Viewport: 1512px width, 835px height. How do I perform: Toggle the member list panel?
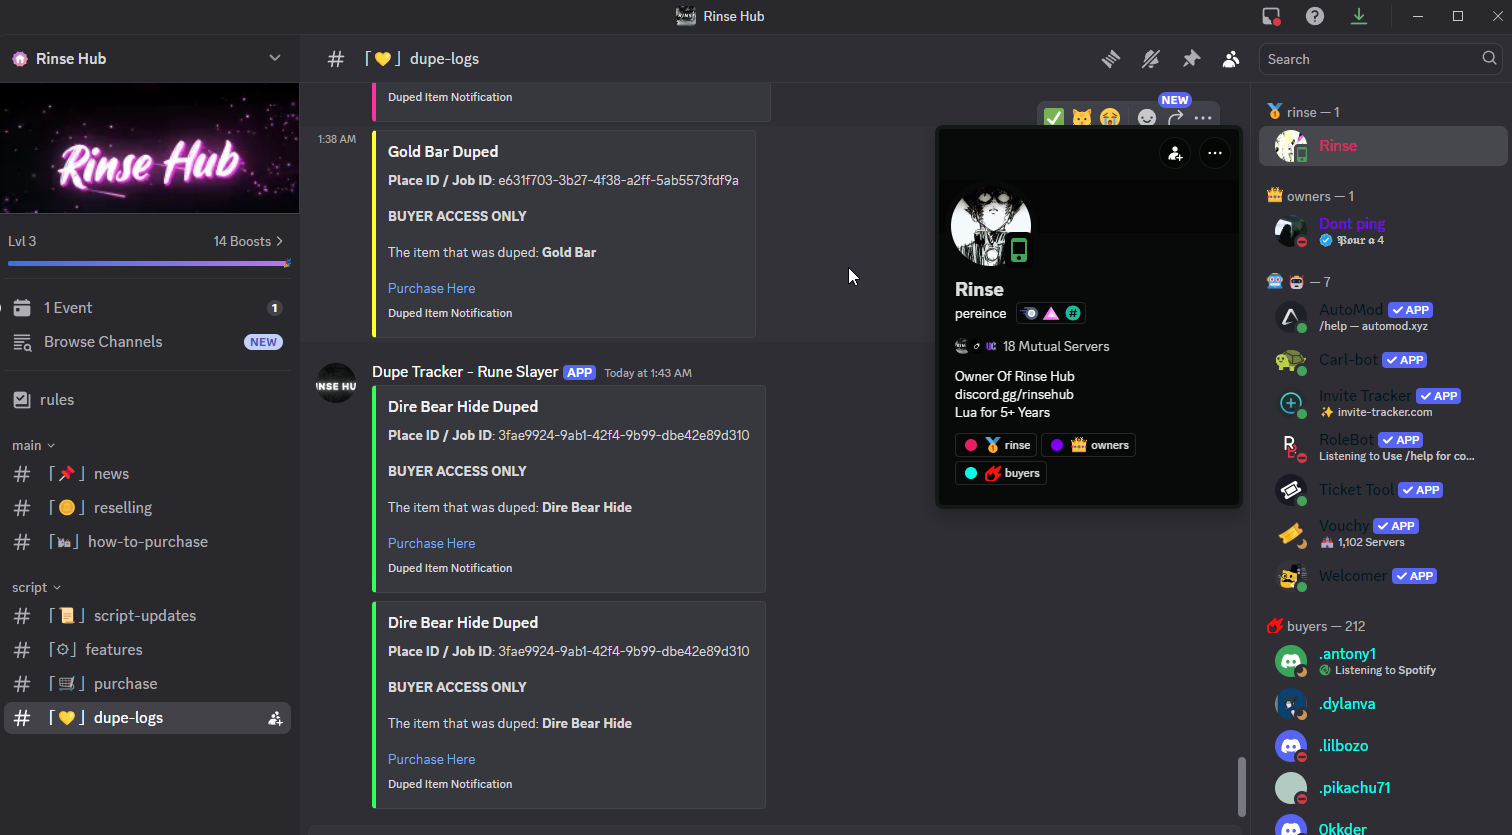pyautogui.click(x=1231, y=59)
